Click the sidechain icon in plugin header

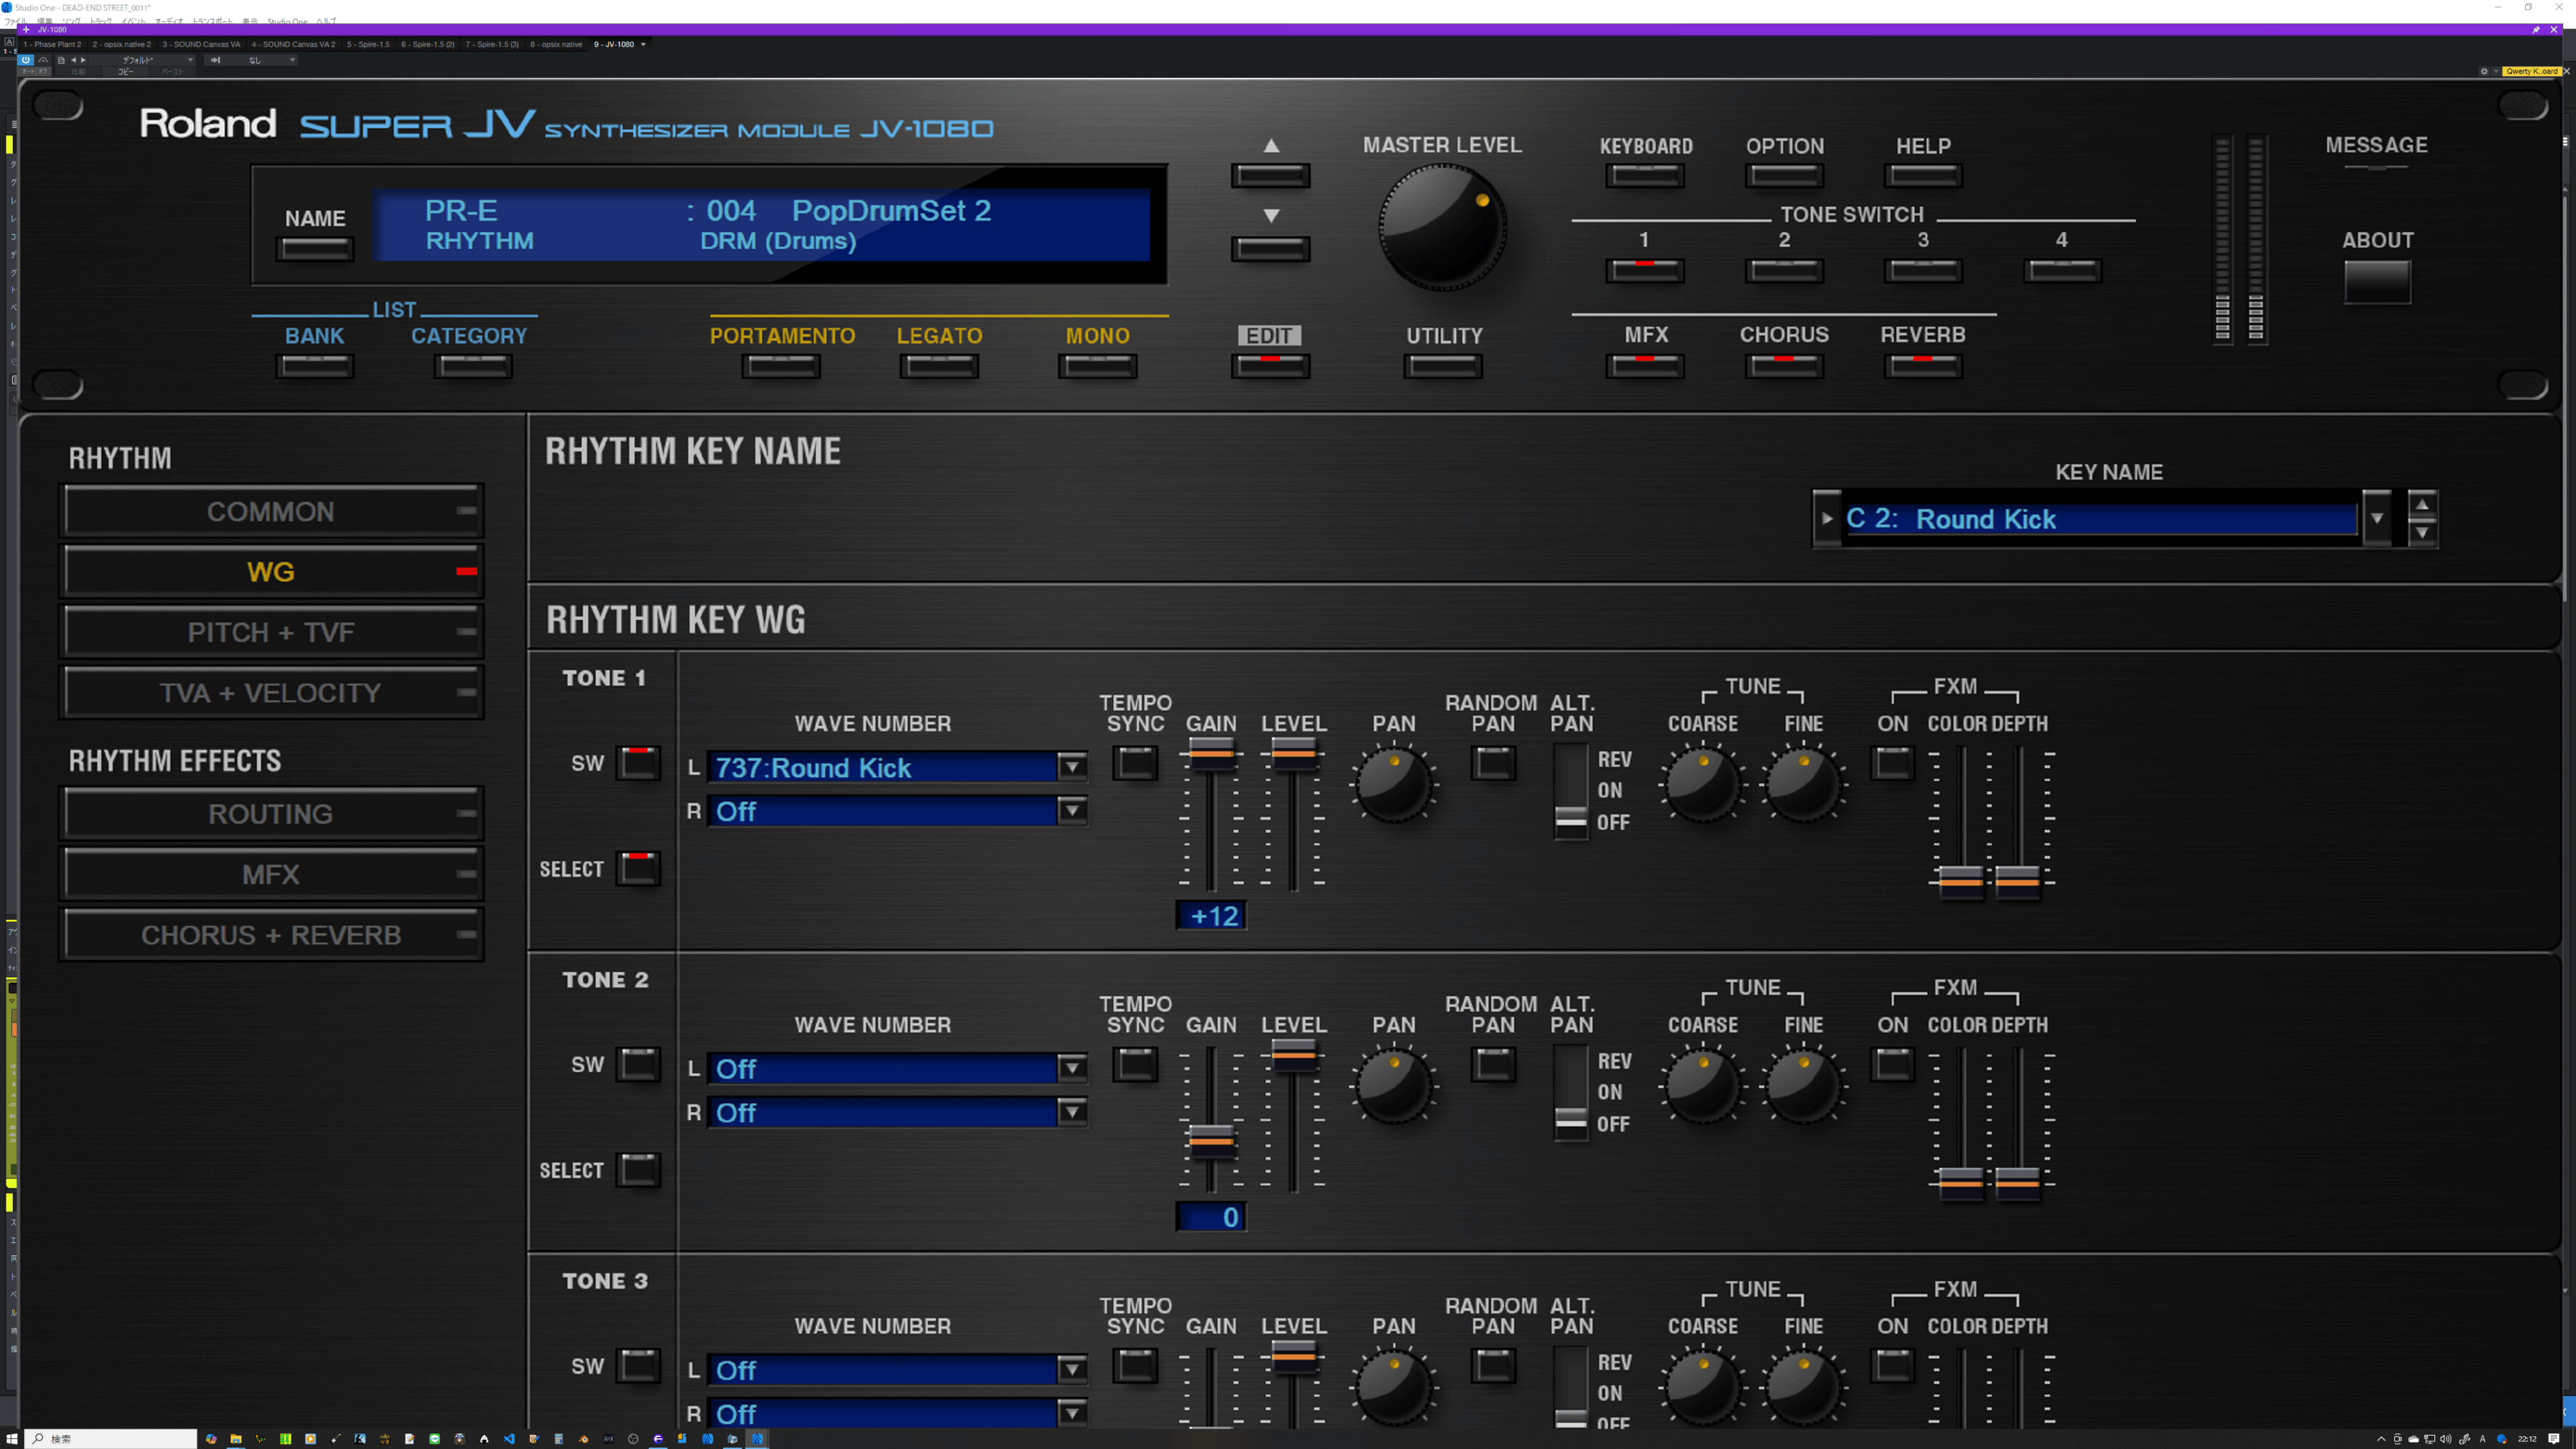coord(215,60)
